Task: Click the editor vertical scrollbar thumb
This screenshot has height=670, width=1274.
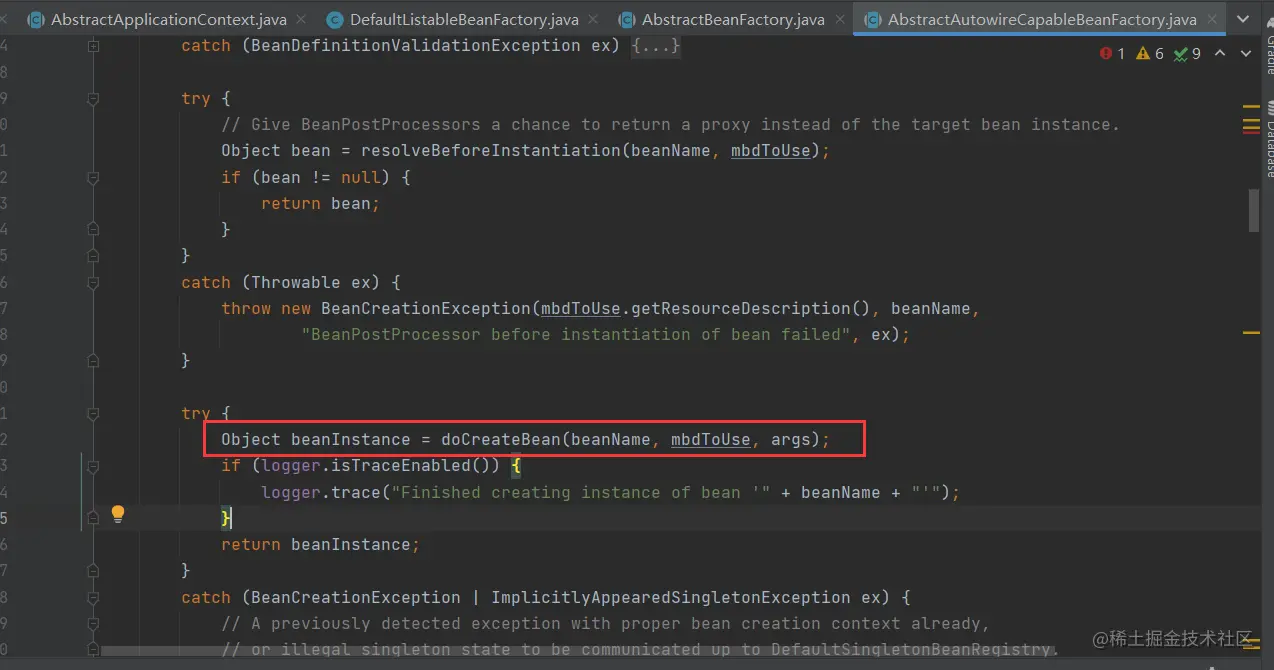Action: (x=1253, y=210)
